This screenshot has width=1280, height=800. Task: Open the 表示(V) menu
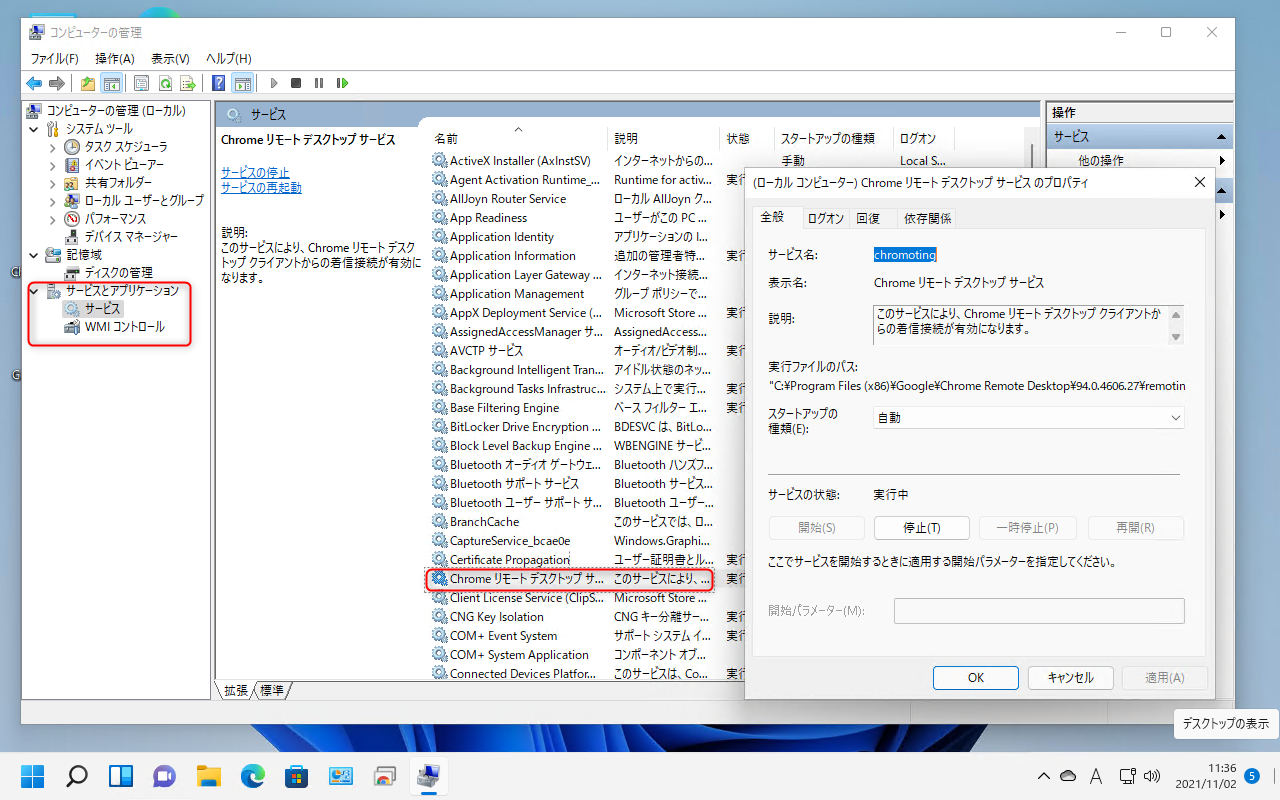click(x=171, y=59)
